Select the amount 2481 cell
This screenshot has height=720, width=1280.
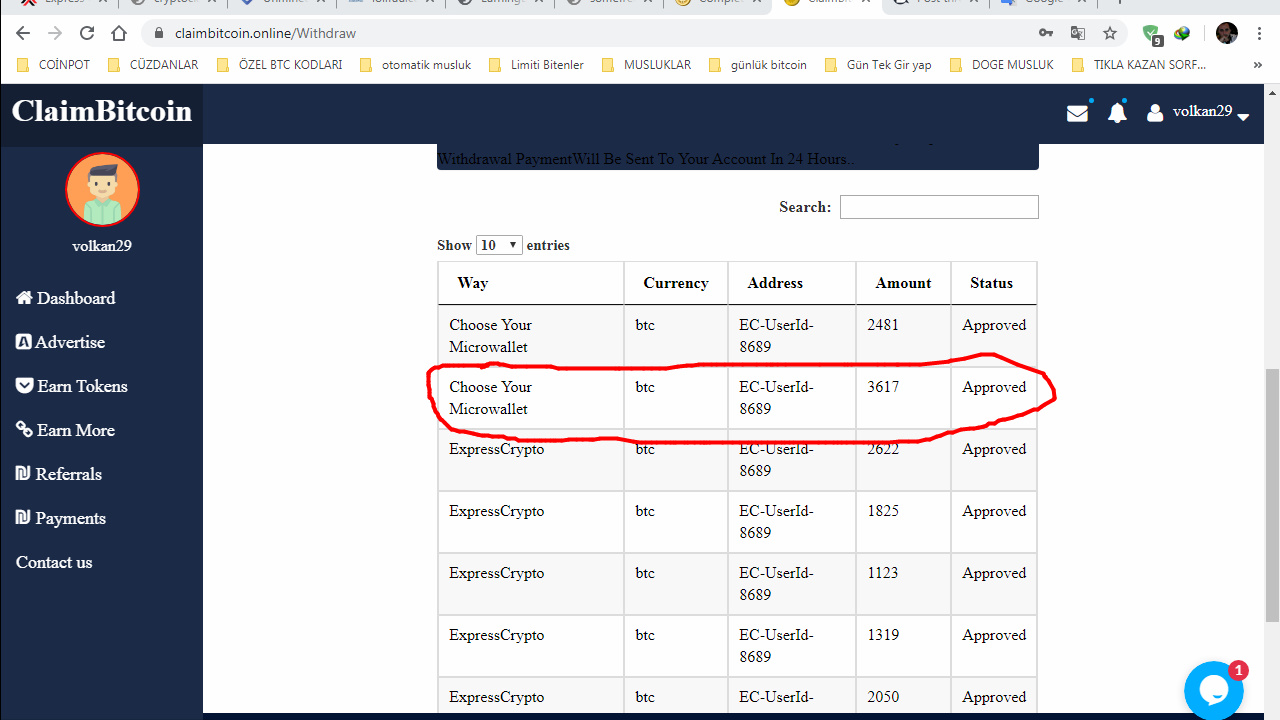pos(903,336)
